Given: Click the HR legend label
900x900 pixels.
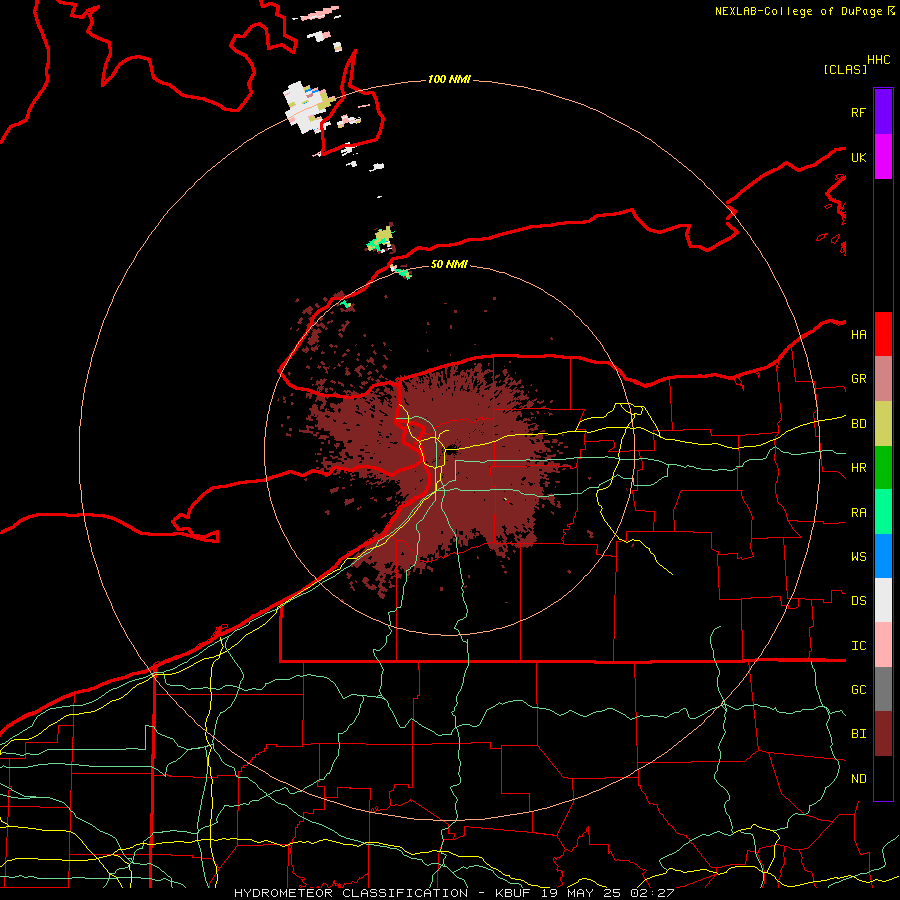Looking at the screenshot, I should tap(858, 468).
